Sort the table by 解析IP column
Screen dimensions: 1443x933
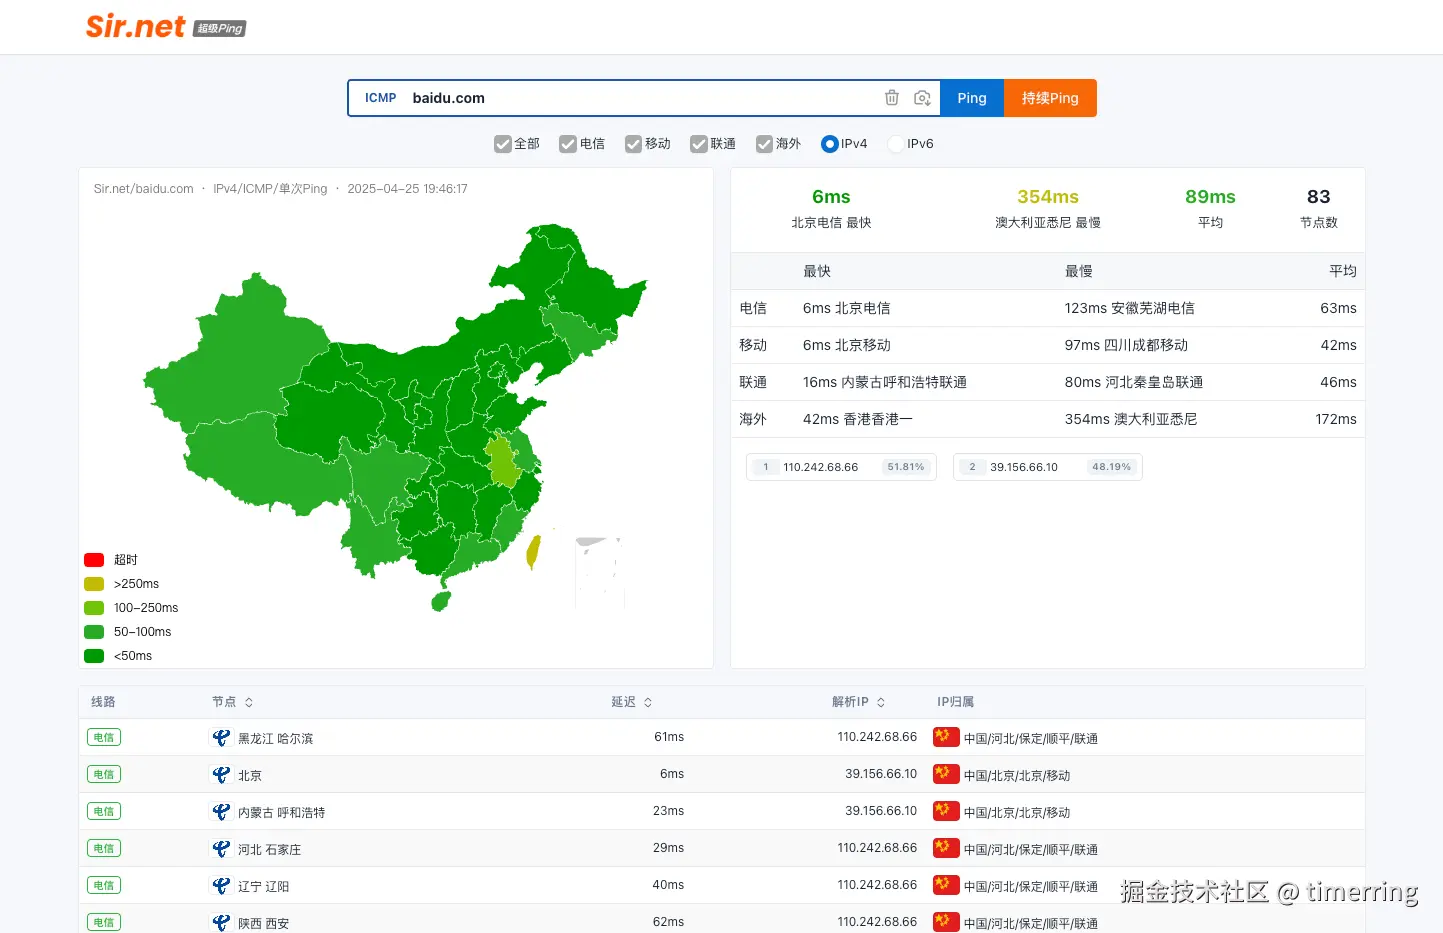click(881, 702)
